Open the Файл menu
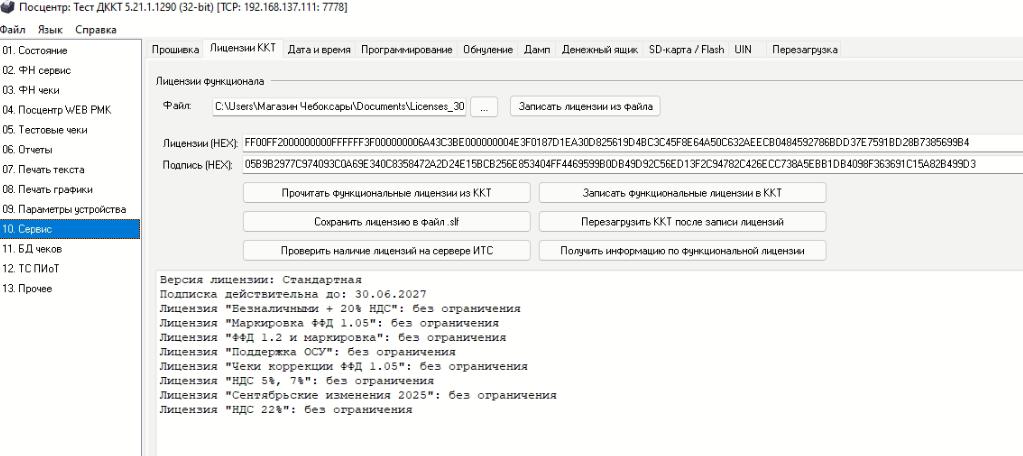1023x456 pixels. 12,29
